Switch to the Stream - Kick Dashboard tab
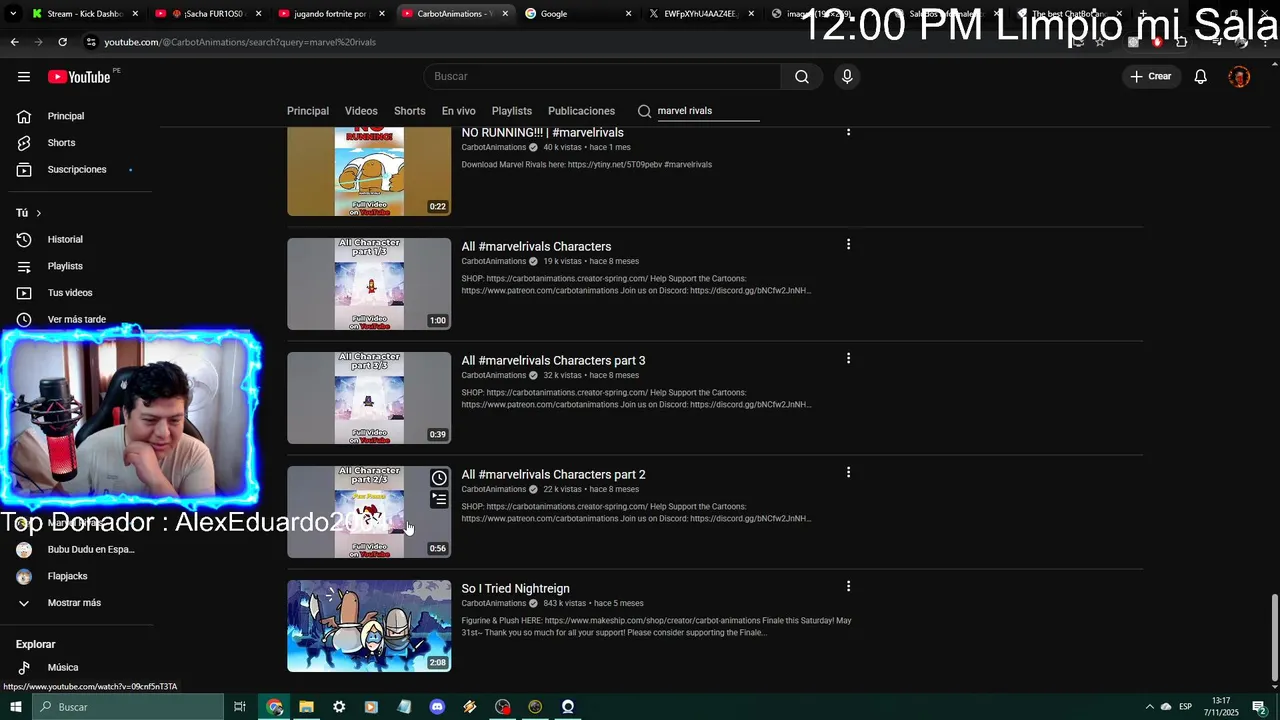 [x=84, y=14]
